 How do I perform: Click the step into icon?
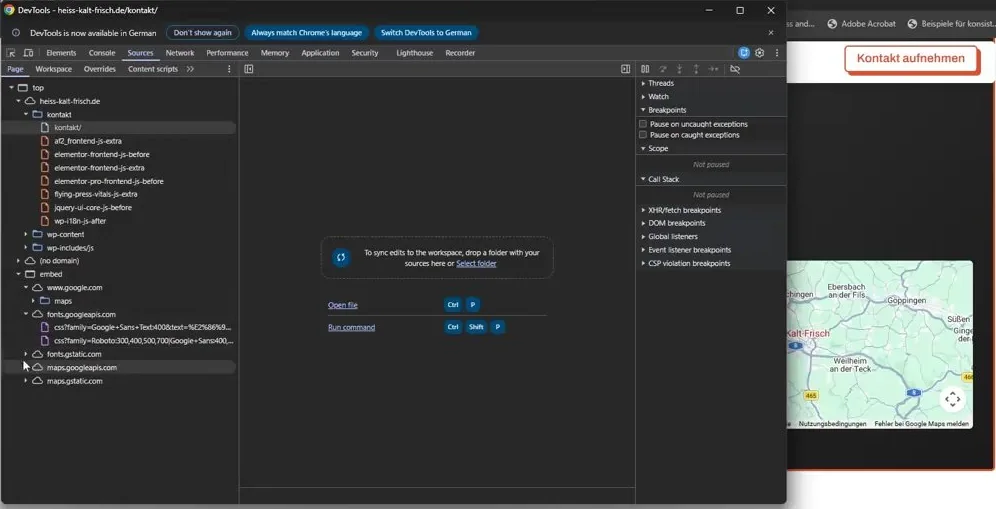tap(680, 69)
